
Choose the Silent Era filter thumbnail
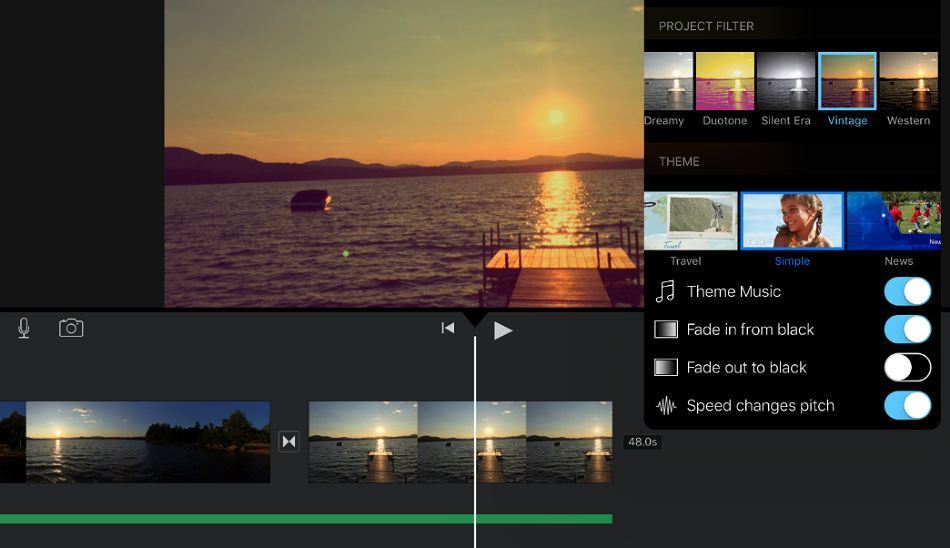click(x=786, y=81)
